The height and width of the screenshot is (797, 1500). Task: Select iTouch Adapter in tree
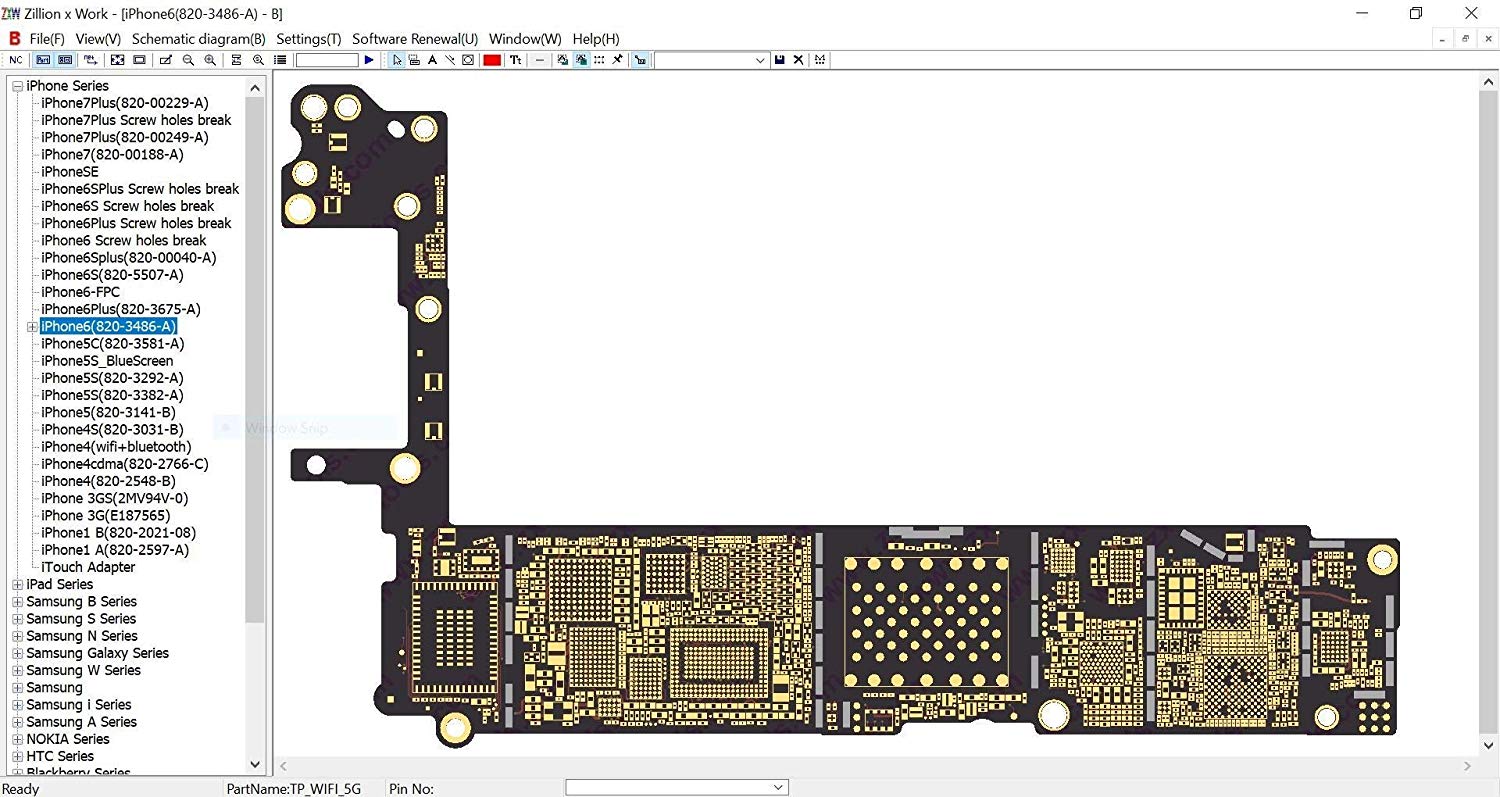[88, 567]
